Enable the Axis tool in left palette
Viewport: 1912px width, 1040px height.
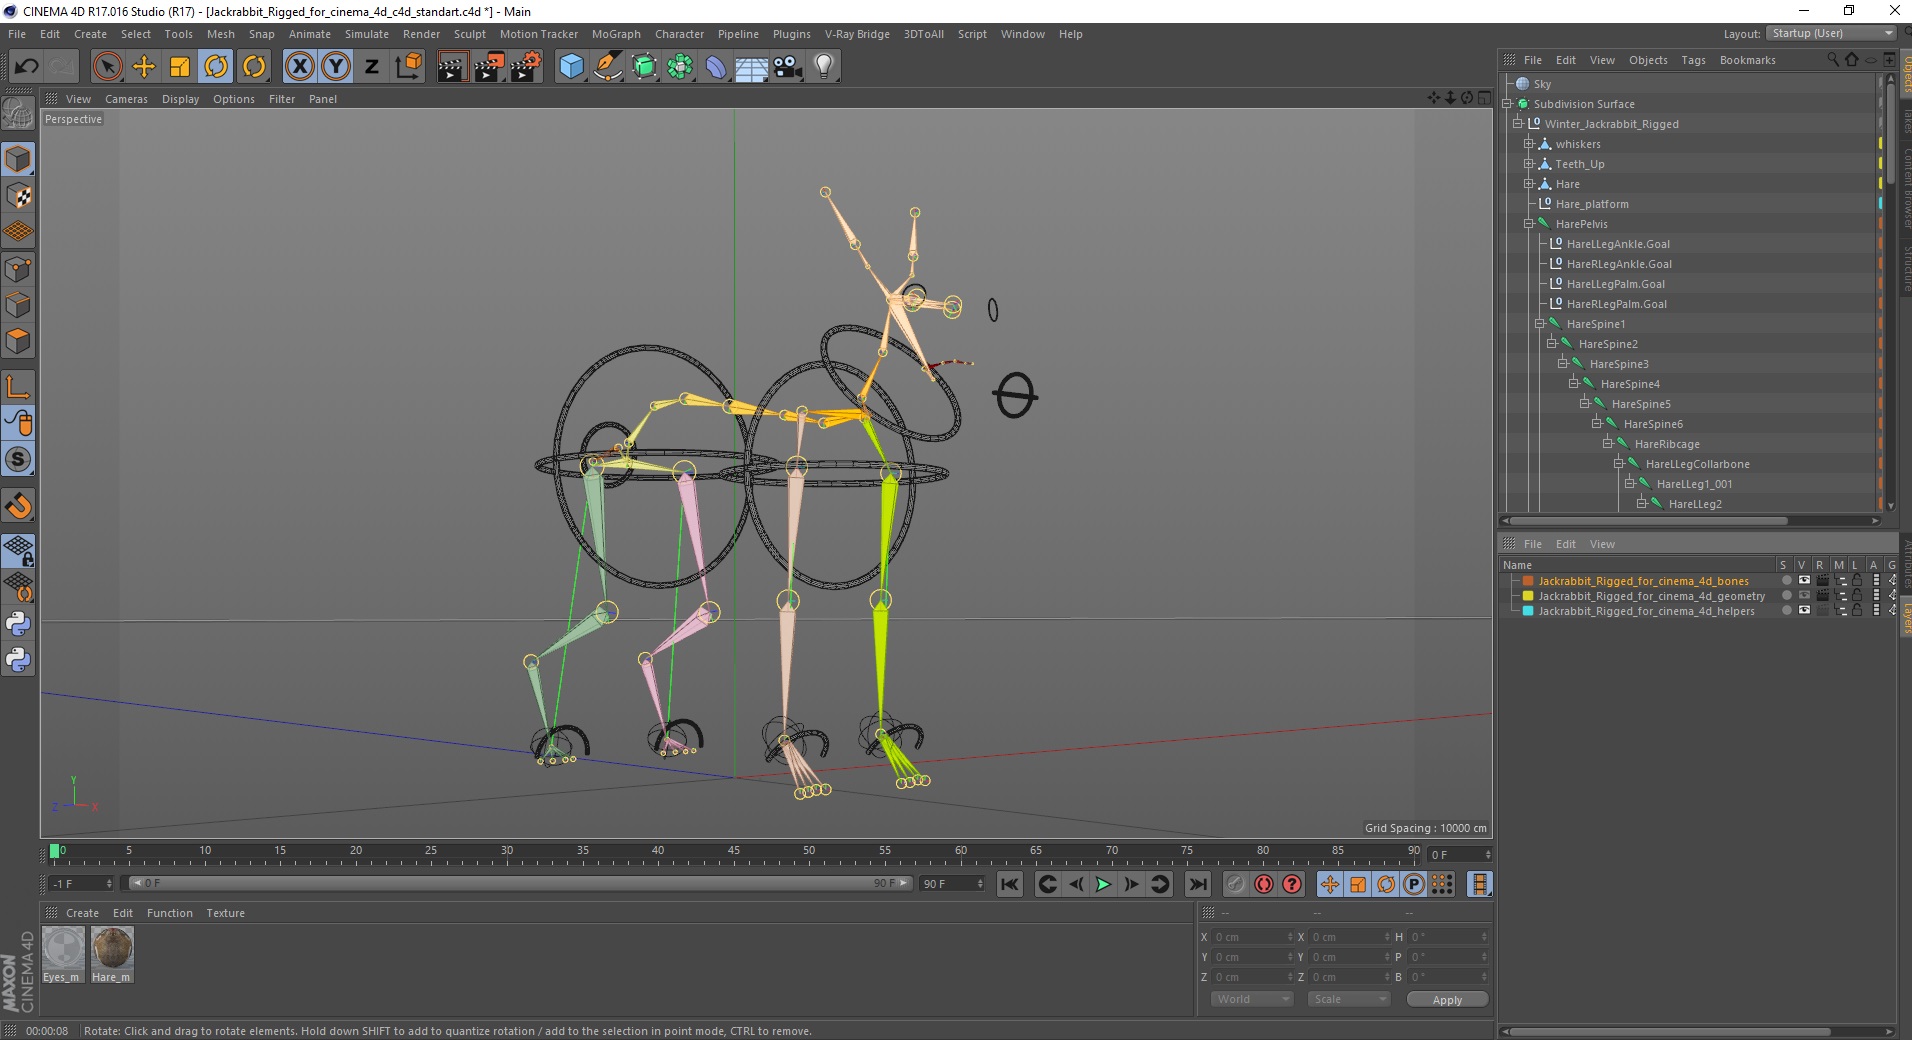pyautogui.click(x=18, y=387)
